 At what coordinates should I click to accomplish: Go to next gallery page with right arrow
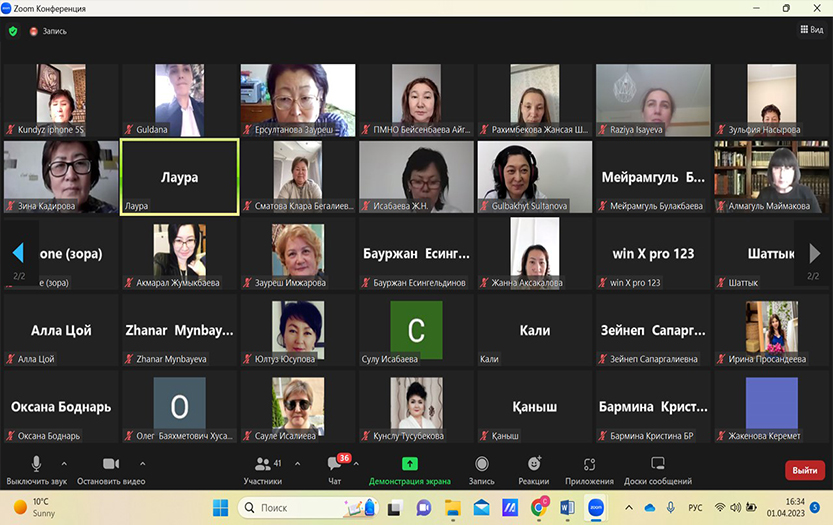(814, 254)
